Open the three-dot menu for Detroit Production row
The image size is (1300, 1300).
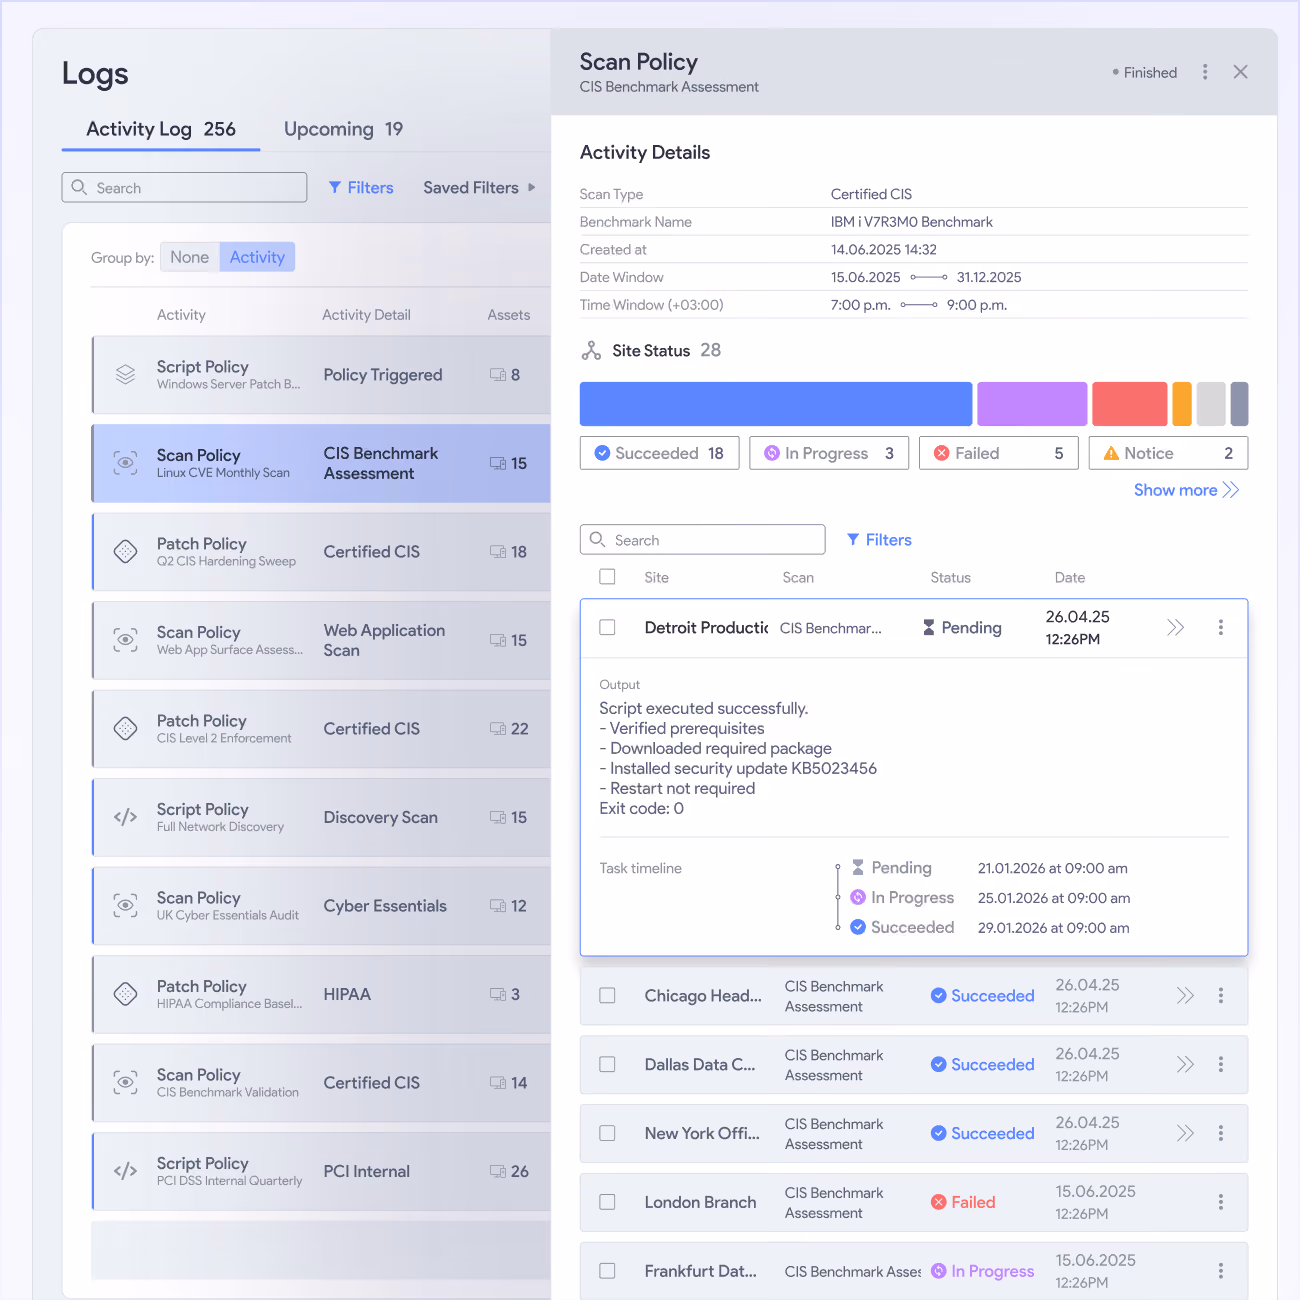click(x=1221, y=627)
